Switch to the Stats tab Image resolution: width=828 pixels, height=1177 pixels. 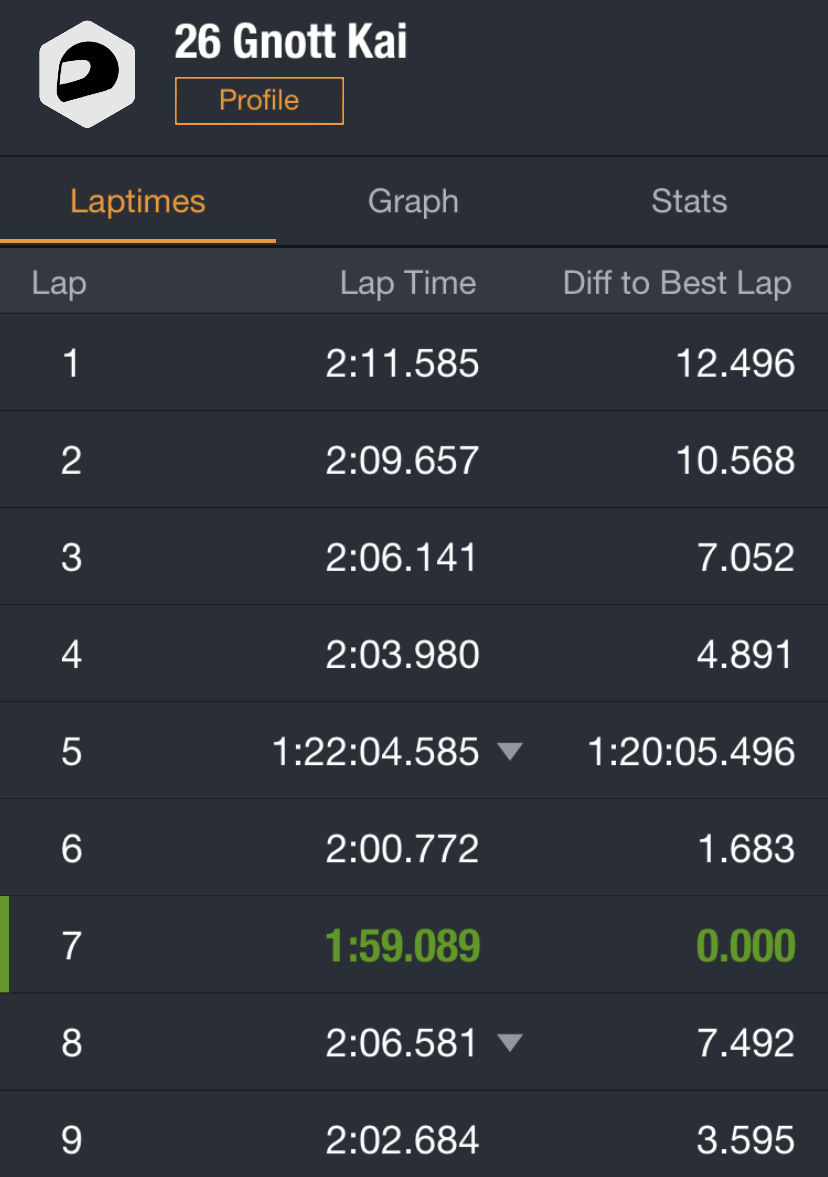(x=689, y=201)
